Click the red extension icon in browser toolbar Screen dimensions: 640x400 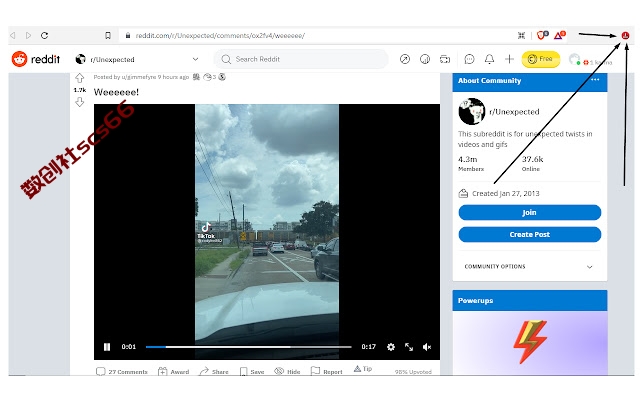pos(625,36)
